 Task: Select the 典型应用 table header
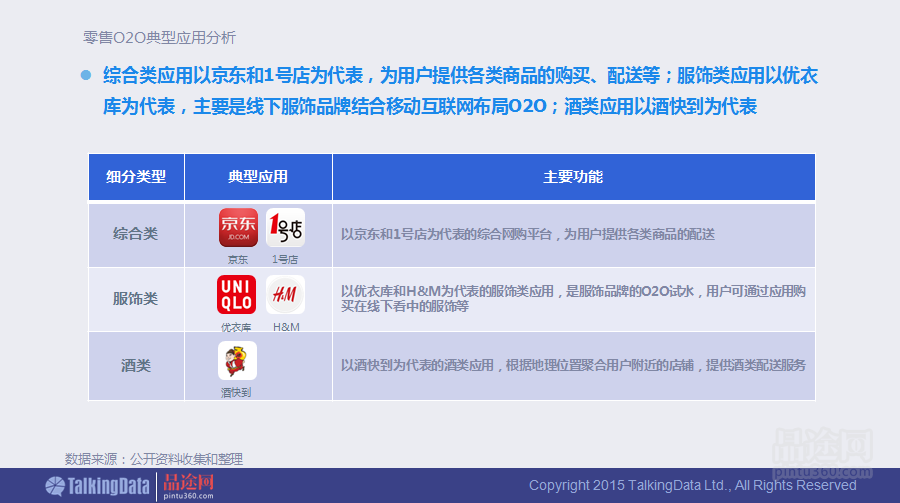coord(258,177)
